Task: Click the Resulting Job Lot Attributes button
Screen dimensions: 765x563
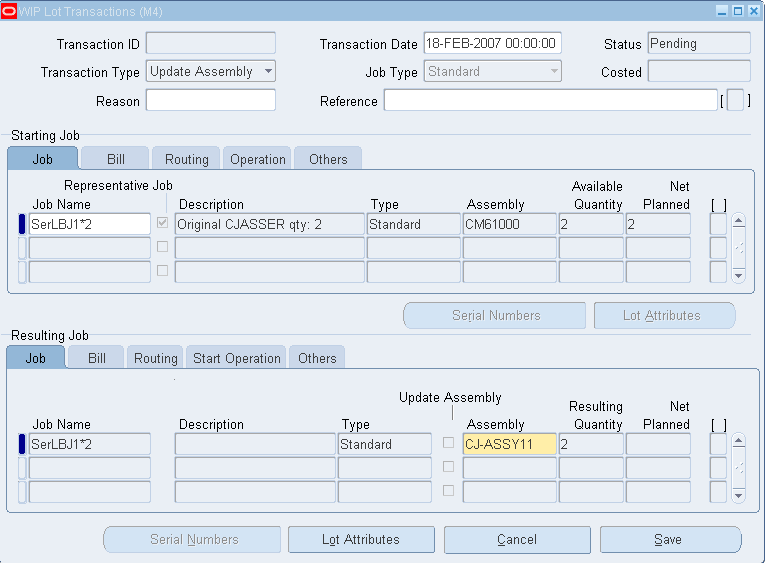Action: 361,539
